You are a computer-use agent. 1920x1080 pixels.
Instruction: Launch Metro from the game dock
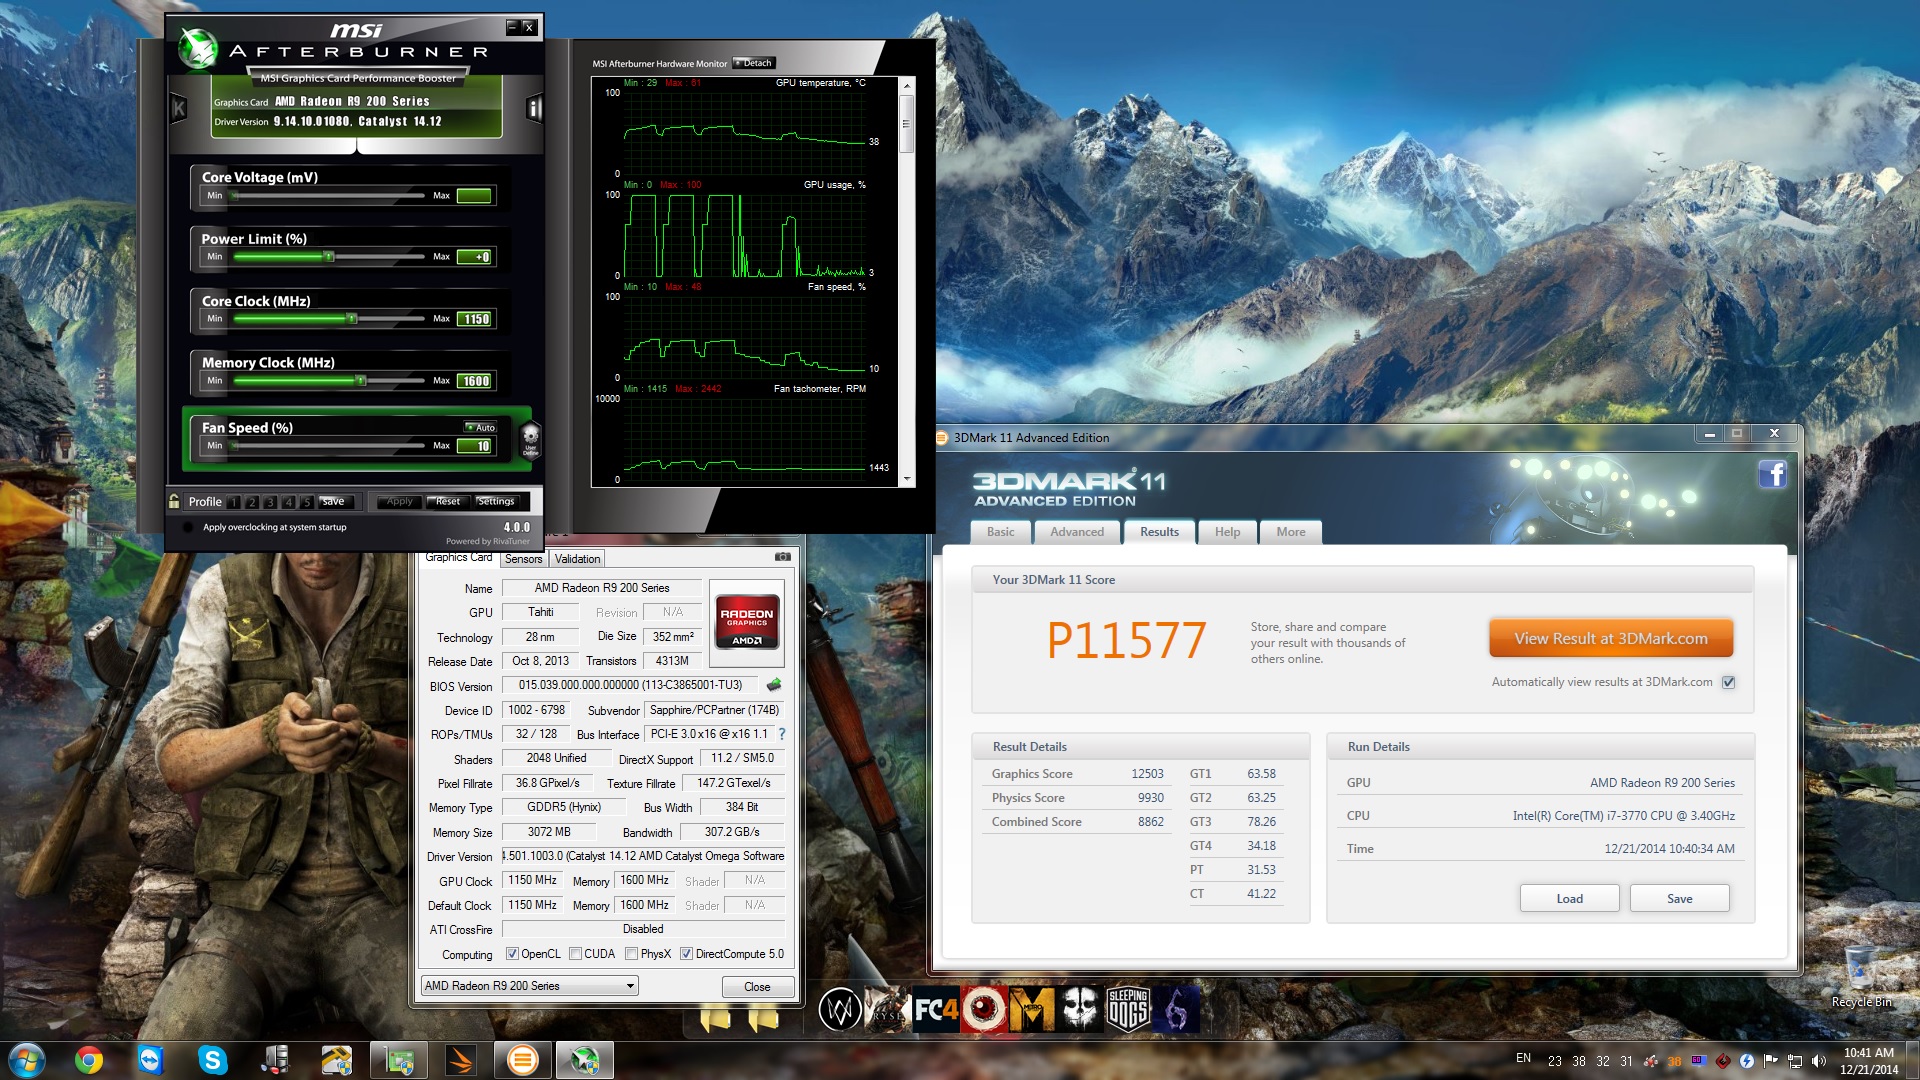coord(1032,1010)
